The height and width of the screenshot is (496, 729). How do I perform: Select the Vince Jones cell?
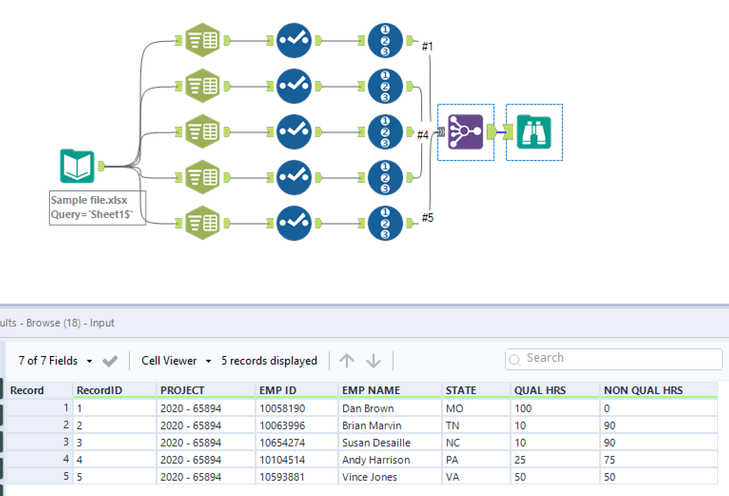390,477
